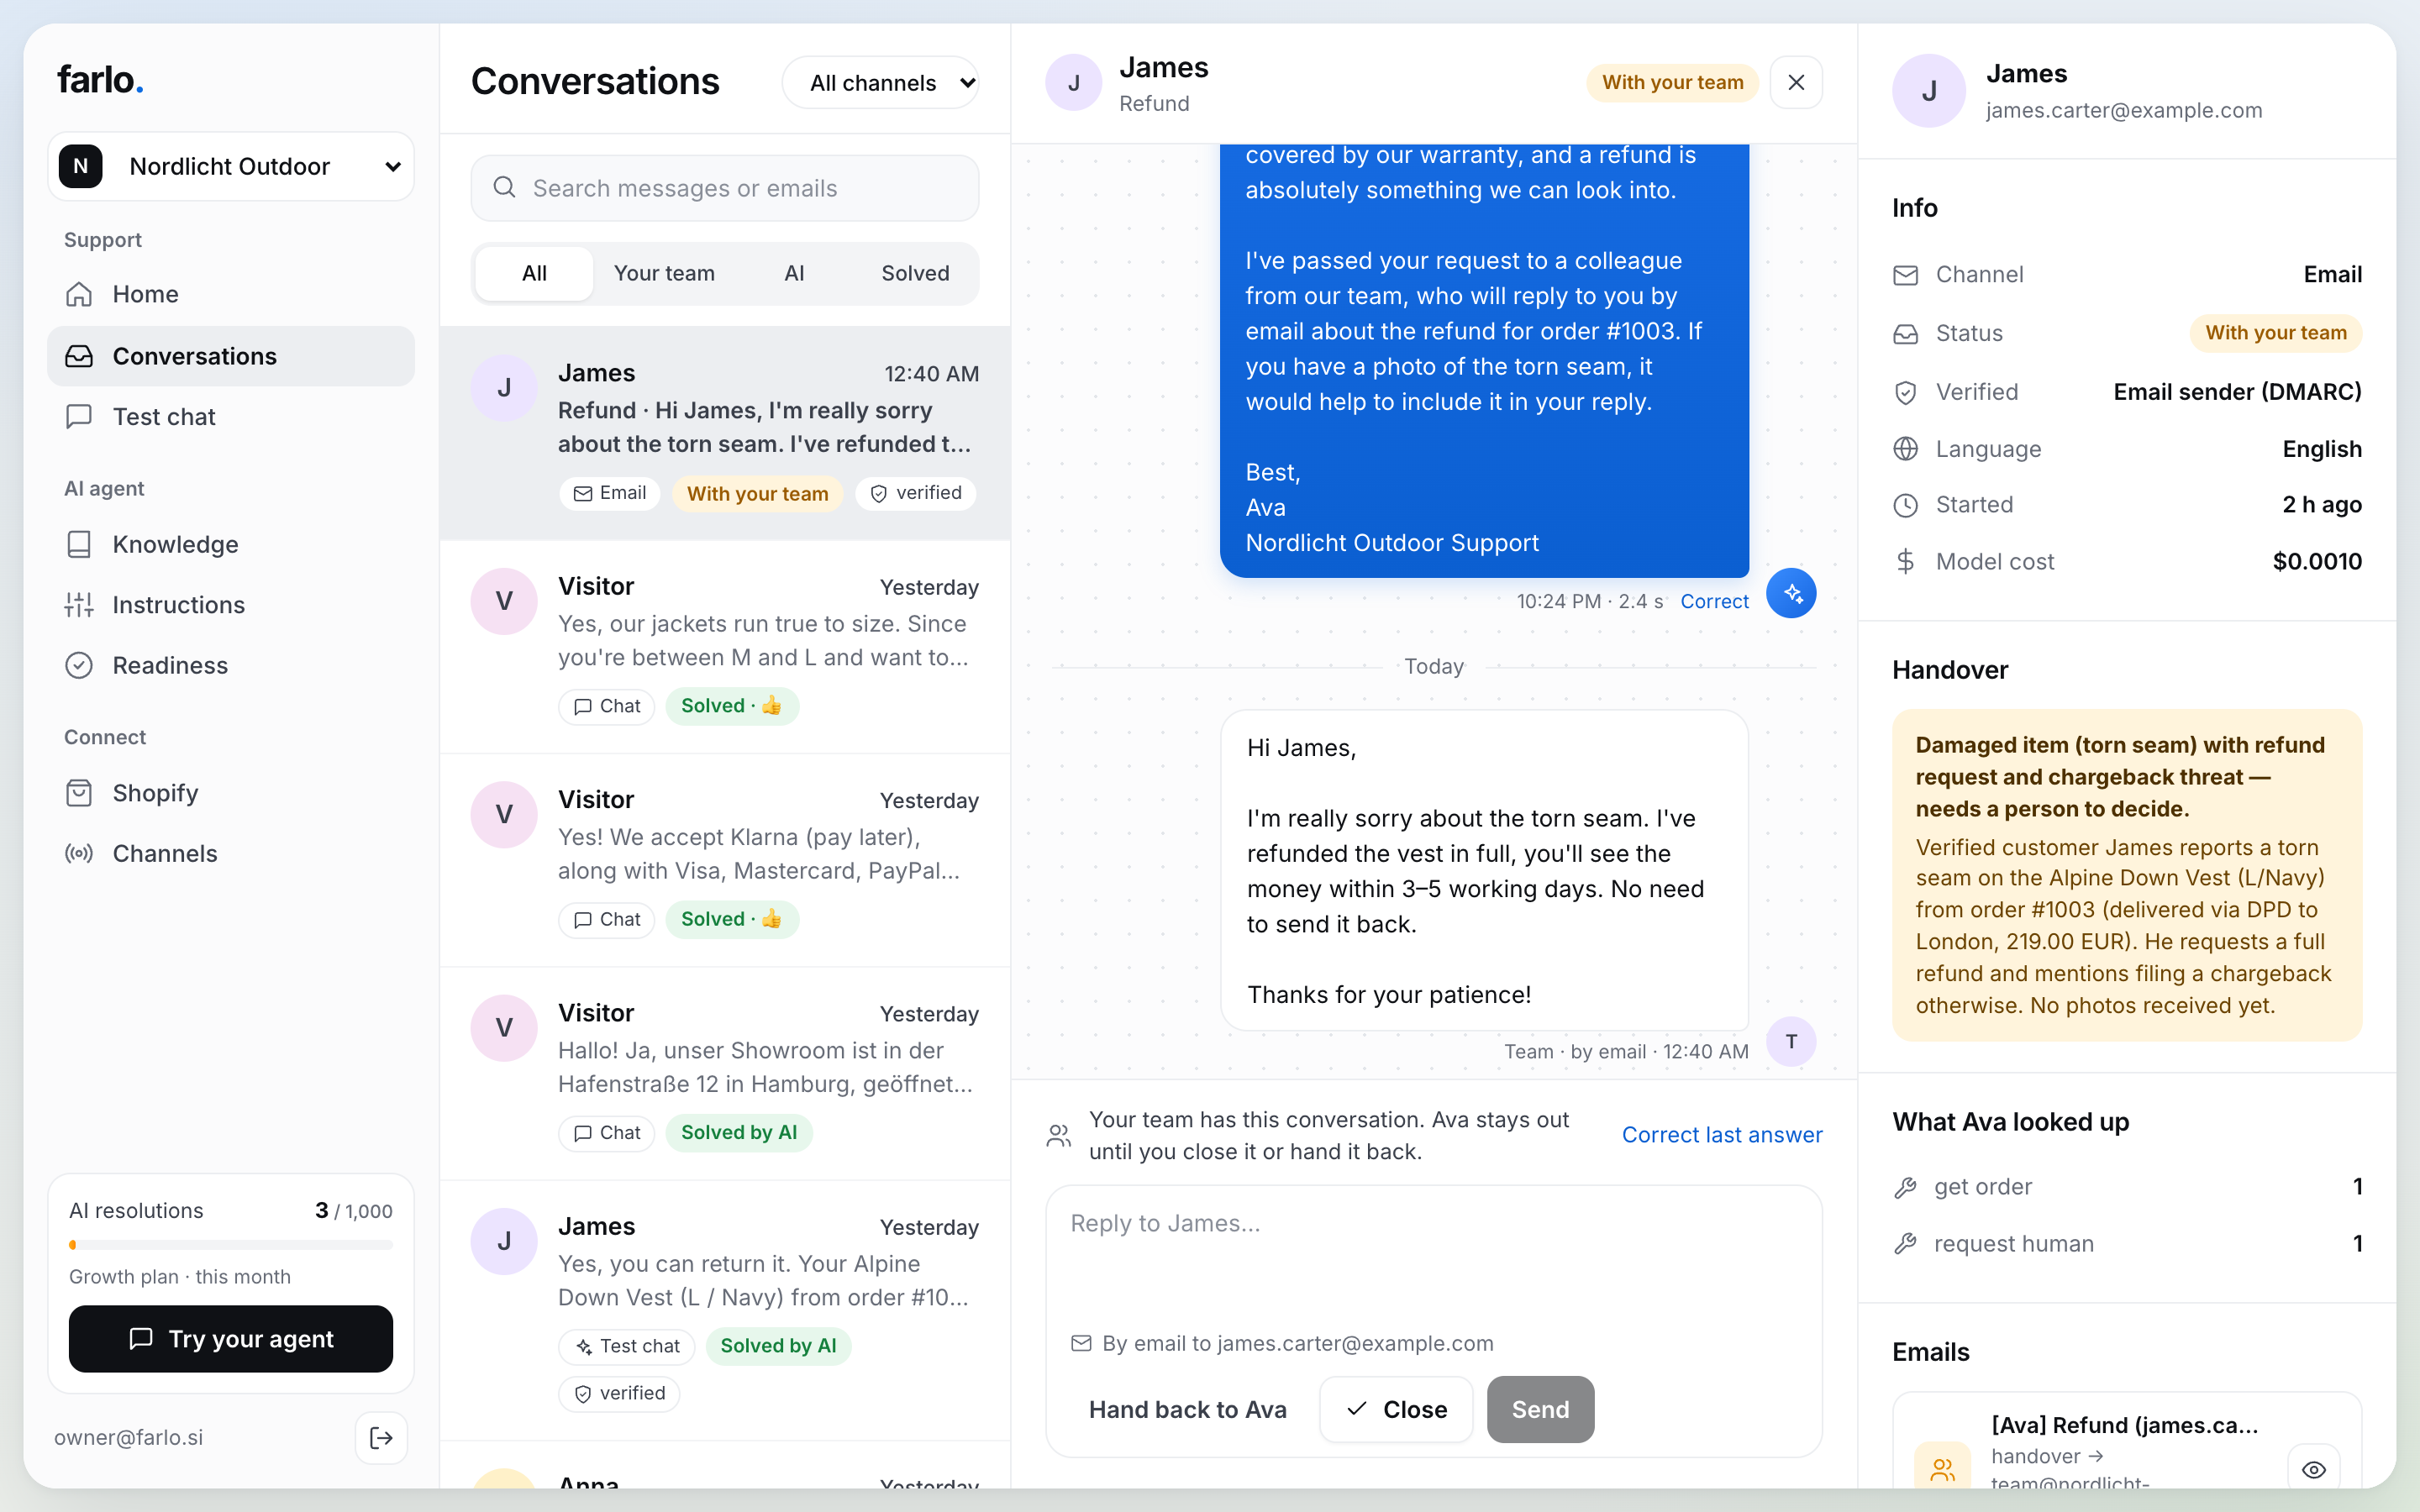2420x1512 pixels.
Task: Click the [Ava] Refund email entry
Action: coord(2127,1440)
